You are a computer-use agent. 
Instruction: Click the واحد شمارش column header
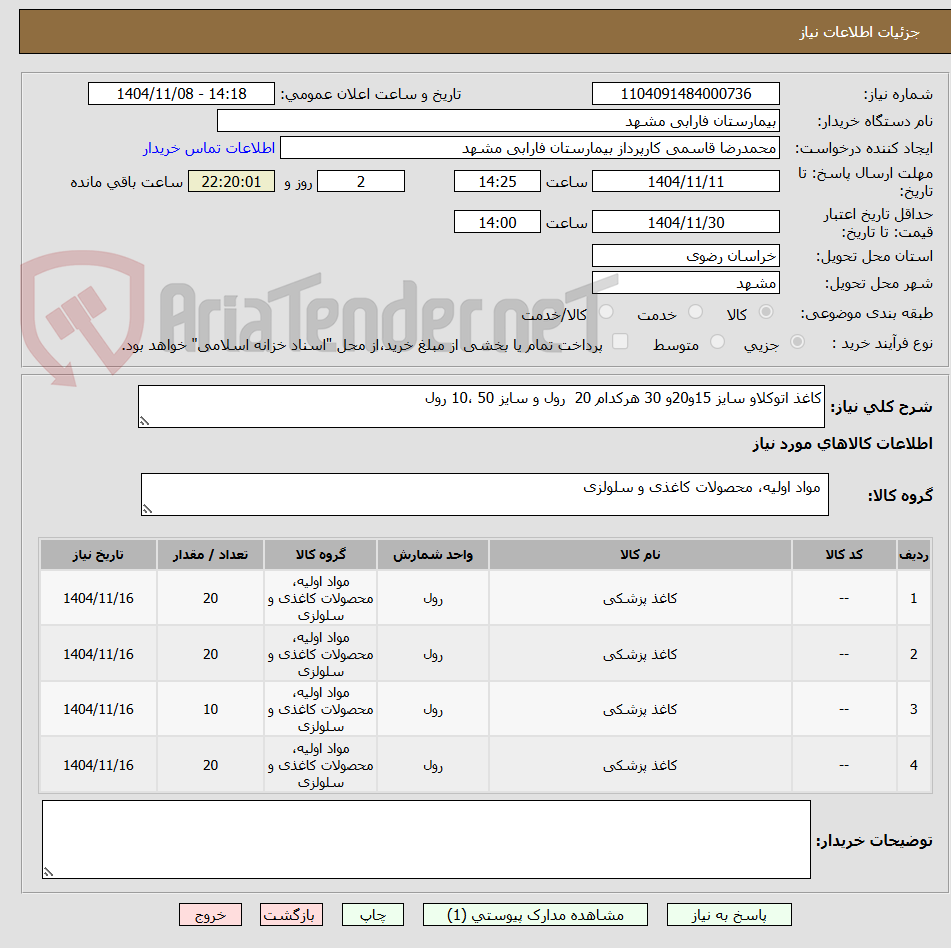(x=432, y=554)
